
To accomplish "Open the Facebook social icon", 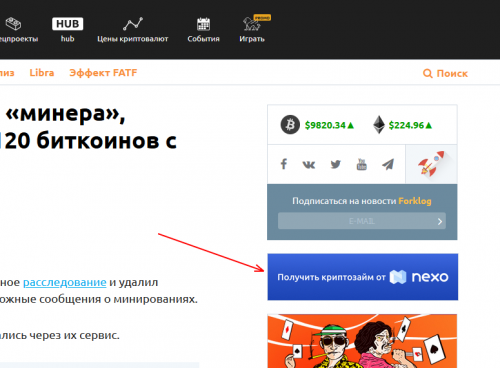I will click(x=284, y=164).
